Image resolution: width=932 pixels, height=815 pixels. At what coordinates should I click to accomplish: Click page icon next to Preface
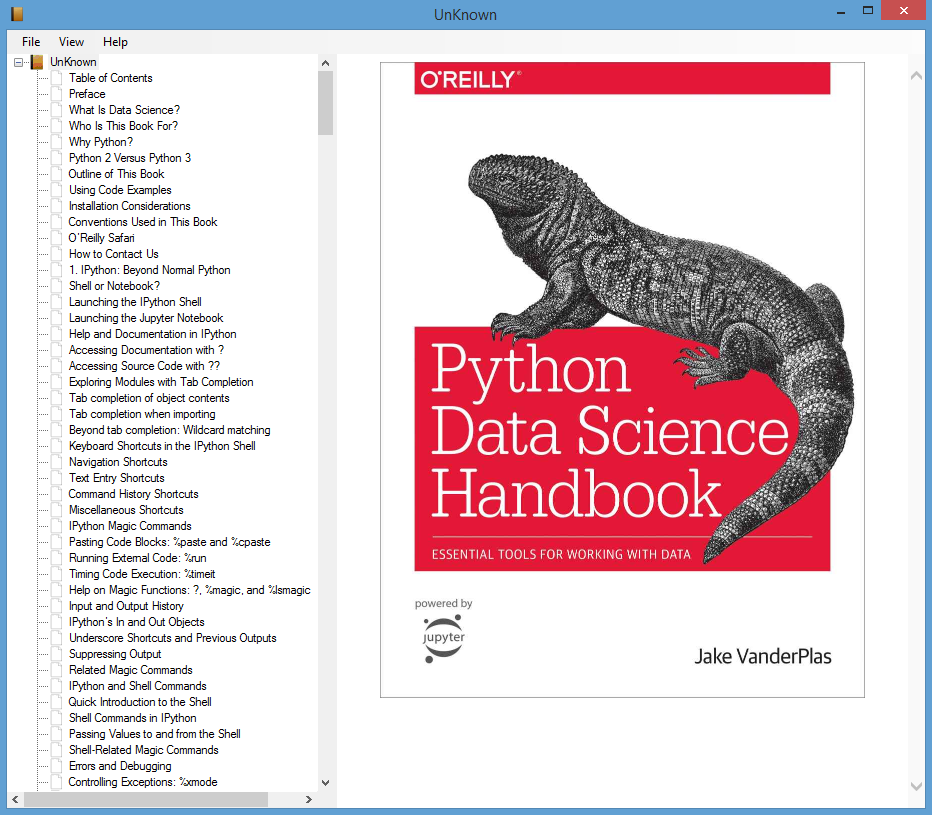click(56, 94)
